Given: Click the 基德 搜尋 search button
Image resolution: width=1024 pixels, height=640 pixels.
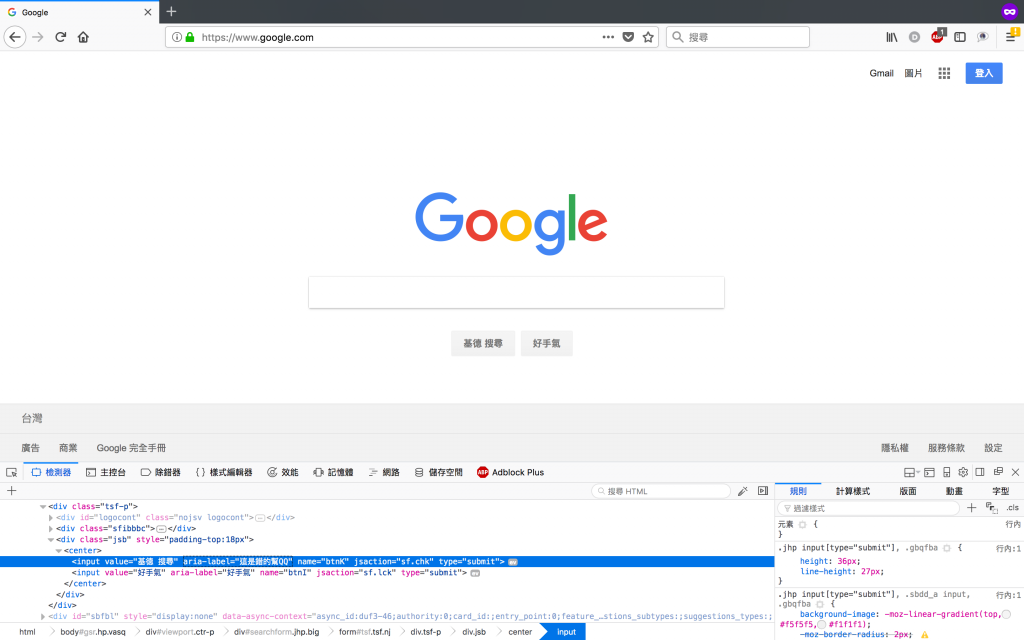Looking at the screenshot, I should tap(483, 344).
